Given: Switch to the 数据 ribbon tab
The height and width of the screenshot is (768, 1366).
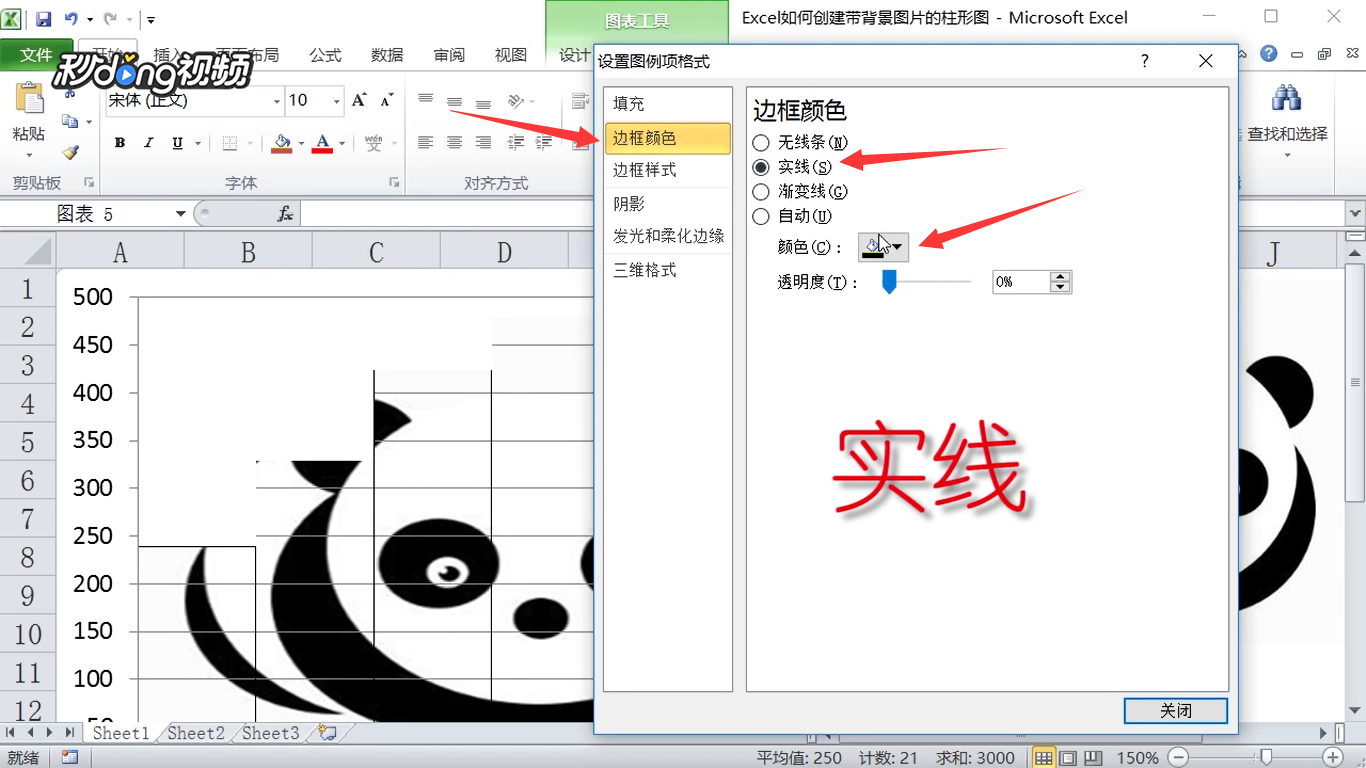Looking at the screenshot, I should pyautogui.click(x=387, y=55).
